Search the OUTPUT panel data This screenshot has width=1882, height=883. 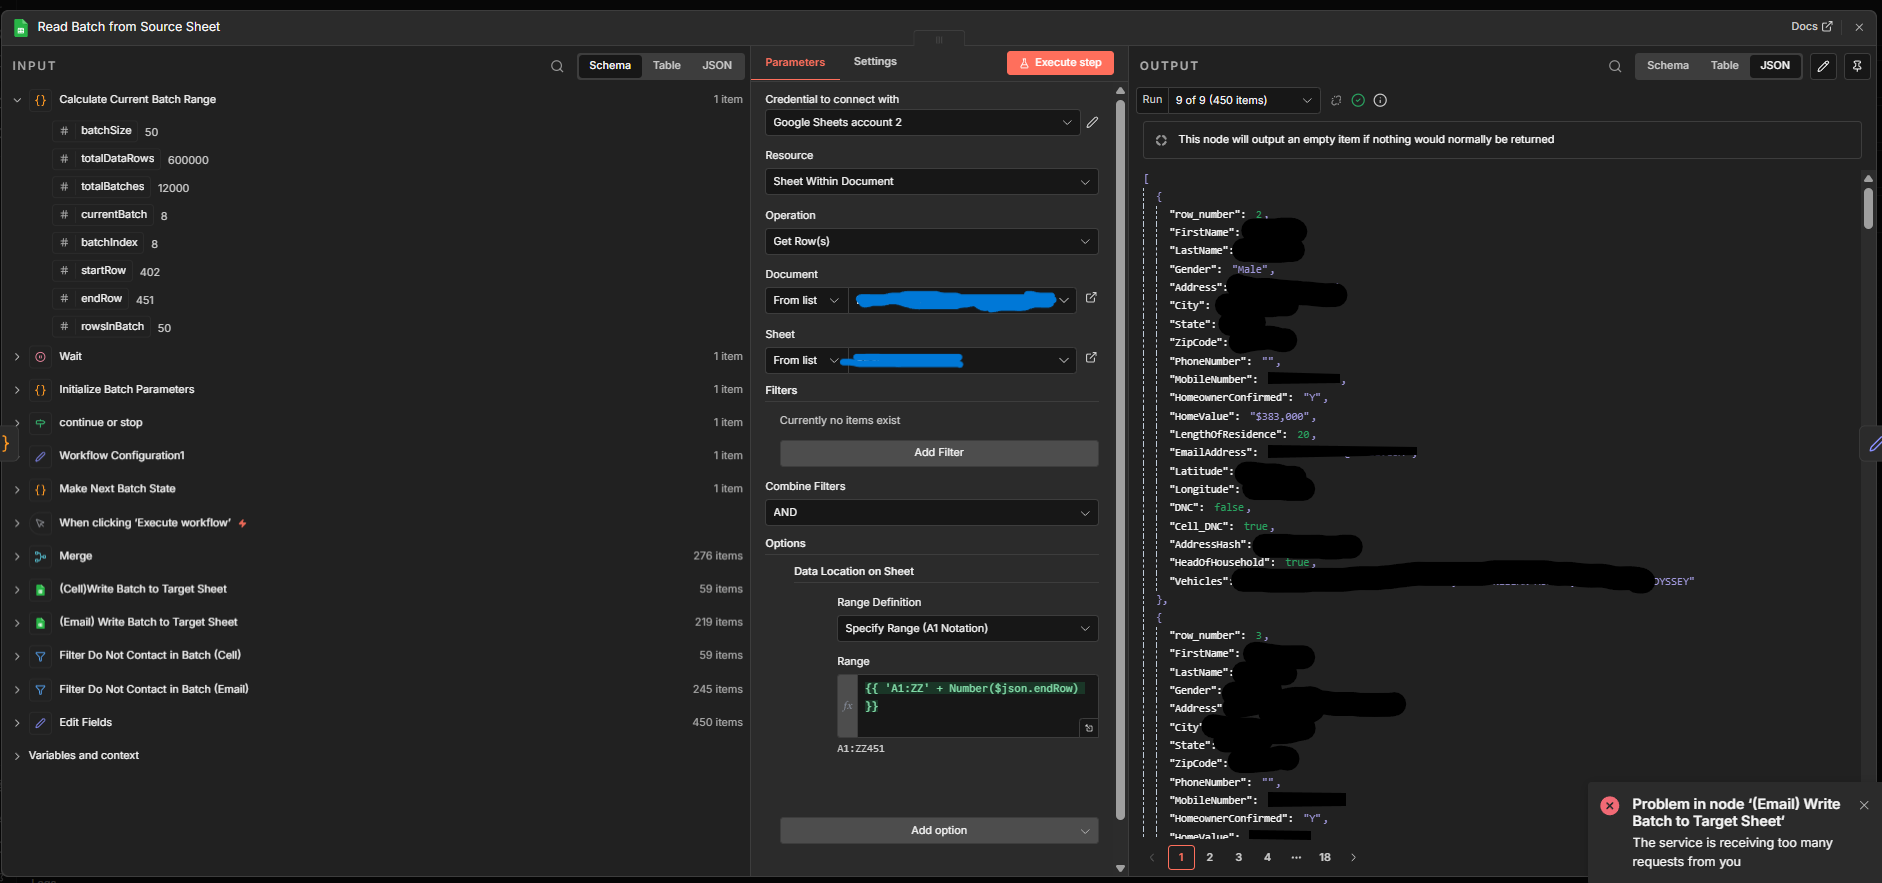1615,66
